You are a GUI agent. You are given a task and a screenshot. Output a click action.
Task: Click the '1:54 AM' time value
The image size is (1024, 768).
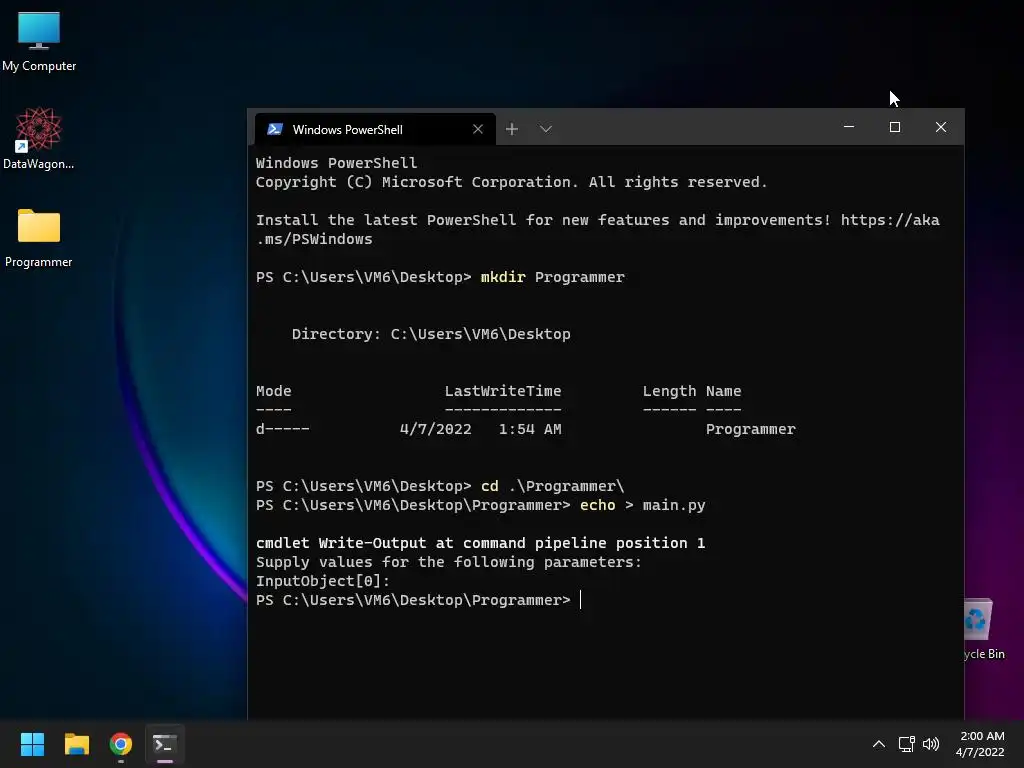[530, 429]
